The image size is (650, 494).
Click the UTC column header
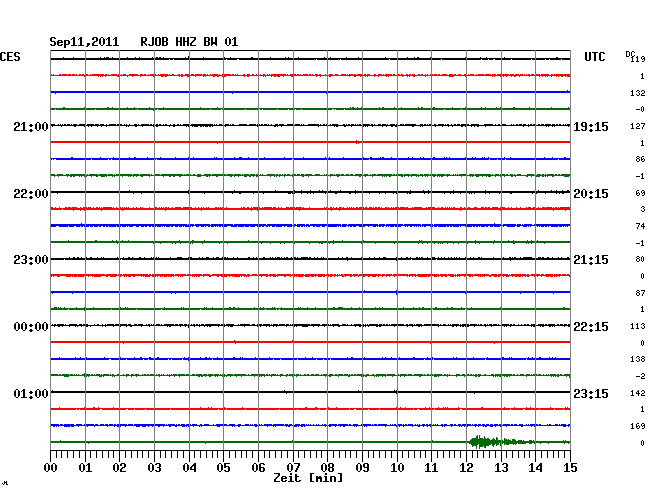(x=594, y=57)
